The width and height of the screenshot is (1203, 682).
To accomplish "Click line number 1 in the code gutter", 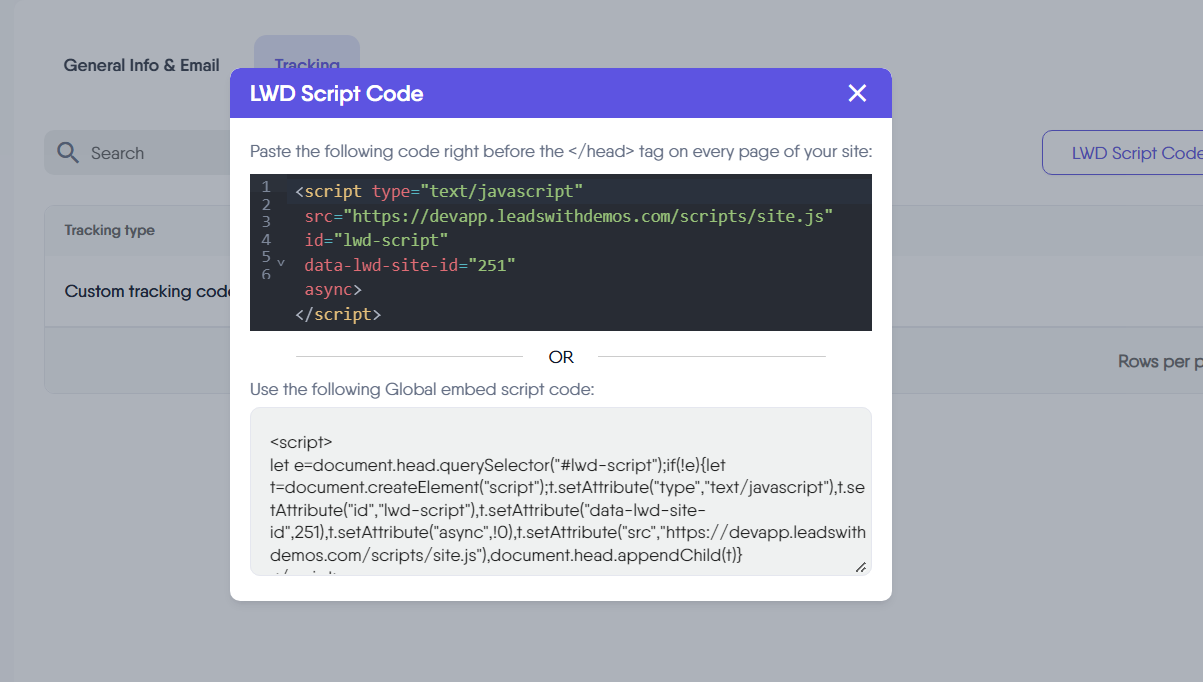I will (x=266, y=187).
